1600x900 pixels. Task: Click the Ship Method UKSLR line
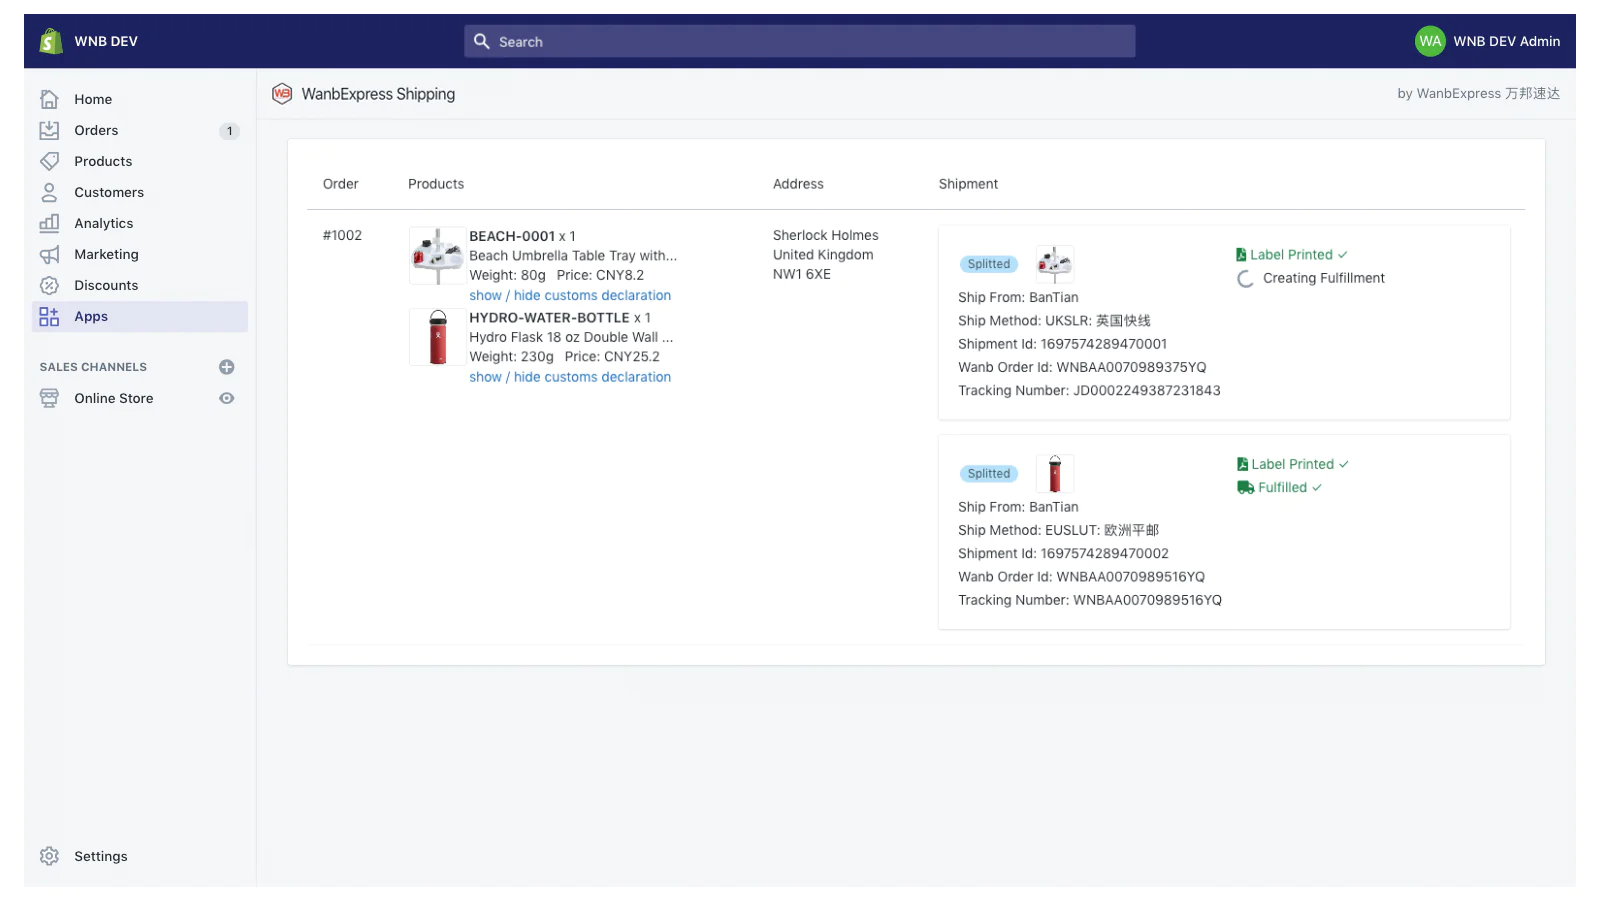(x=1054, y=321)
